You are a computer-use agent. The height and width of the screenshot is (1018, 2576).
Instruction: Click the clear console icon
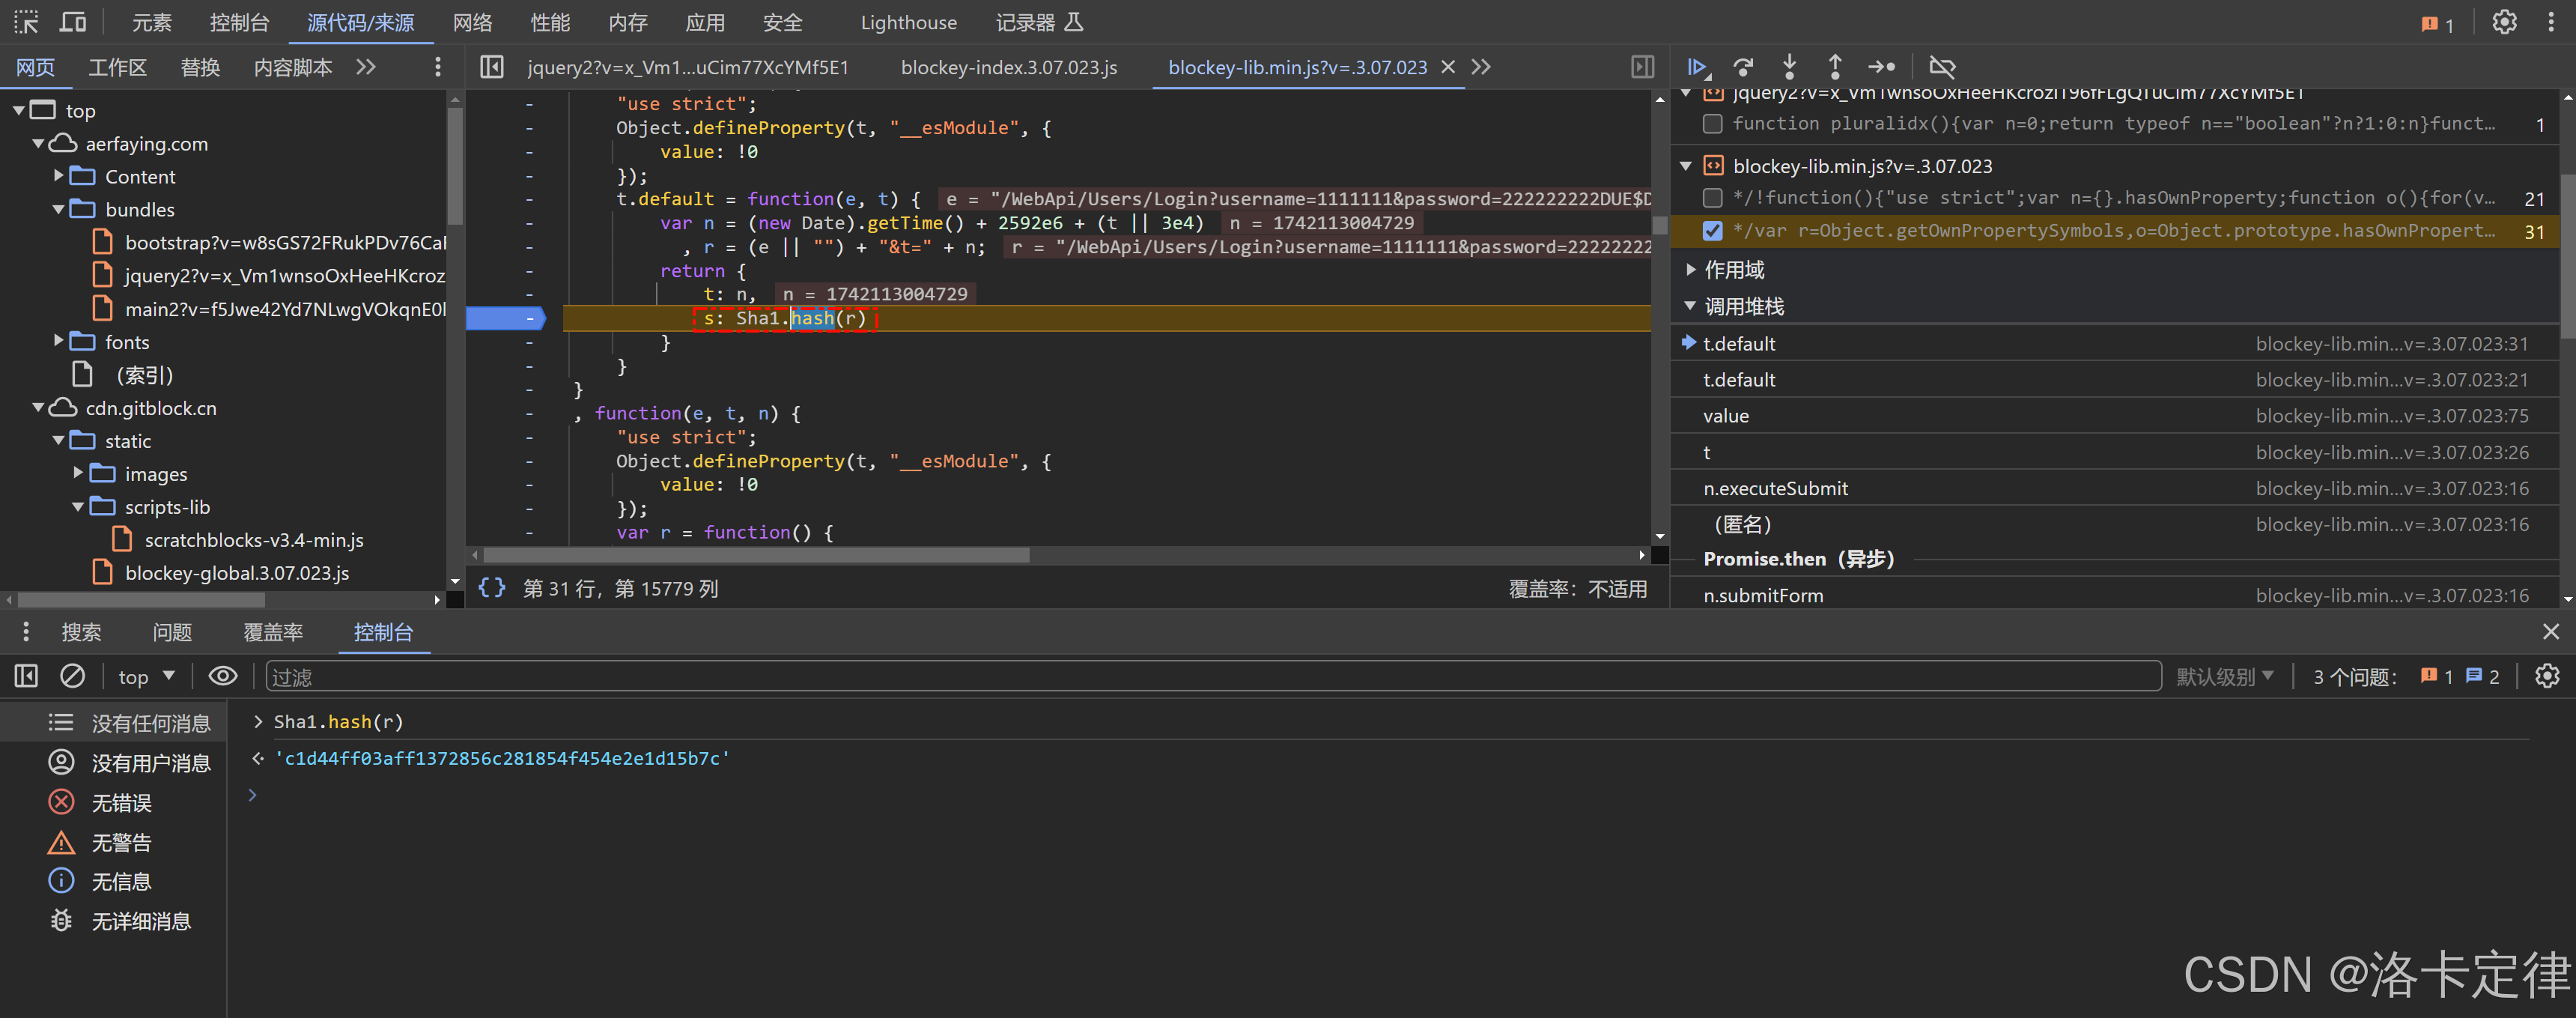[x=72, y=676]
